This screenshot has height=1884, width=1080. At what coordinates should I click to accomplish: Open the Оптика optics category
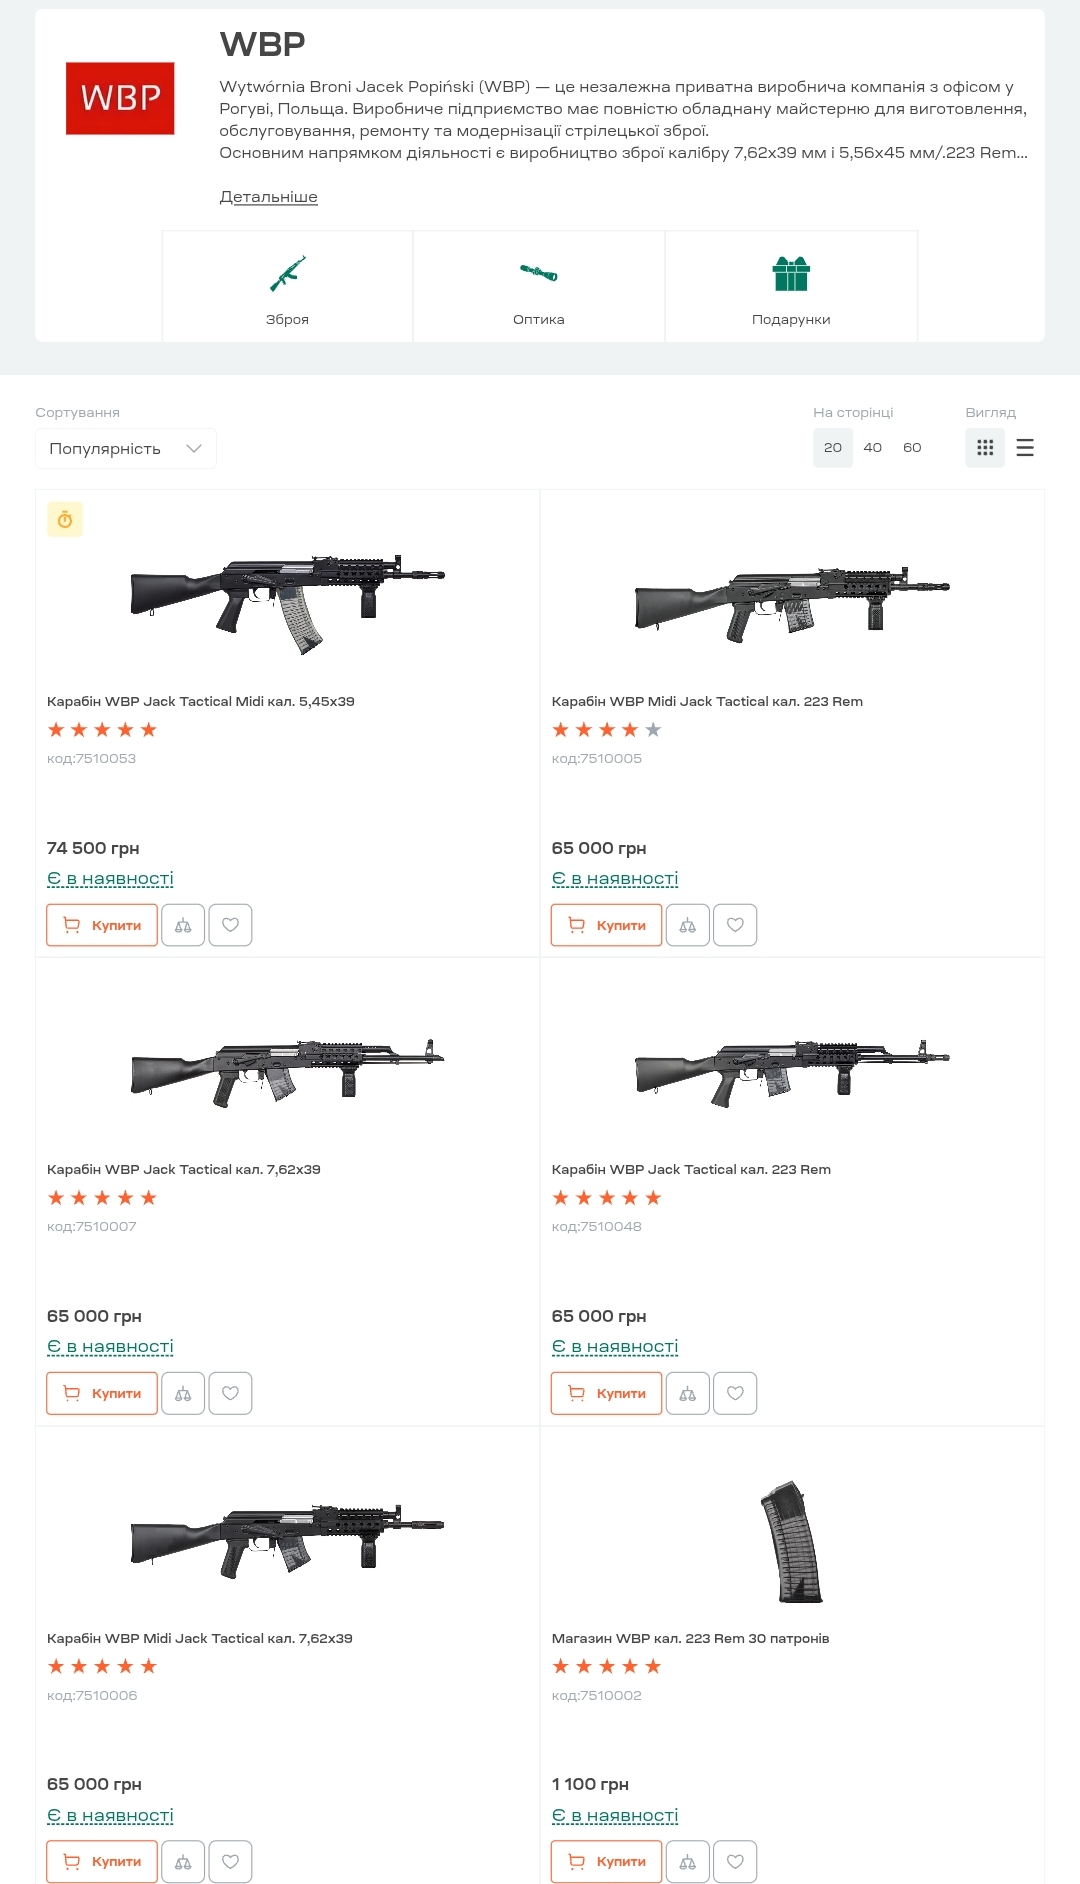(x=539, y=288)
